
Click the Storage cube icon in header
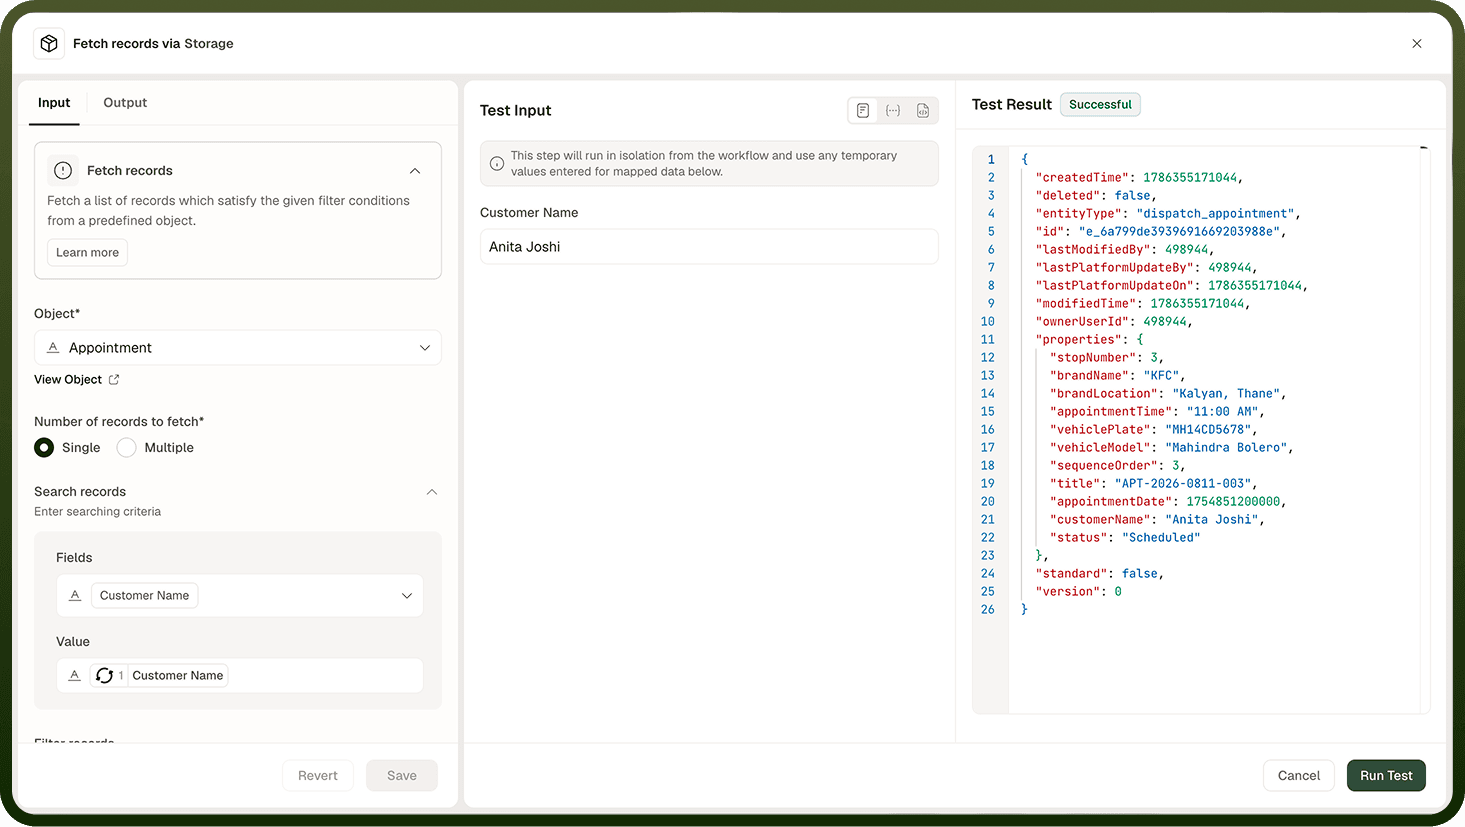click(49, 44)
